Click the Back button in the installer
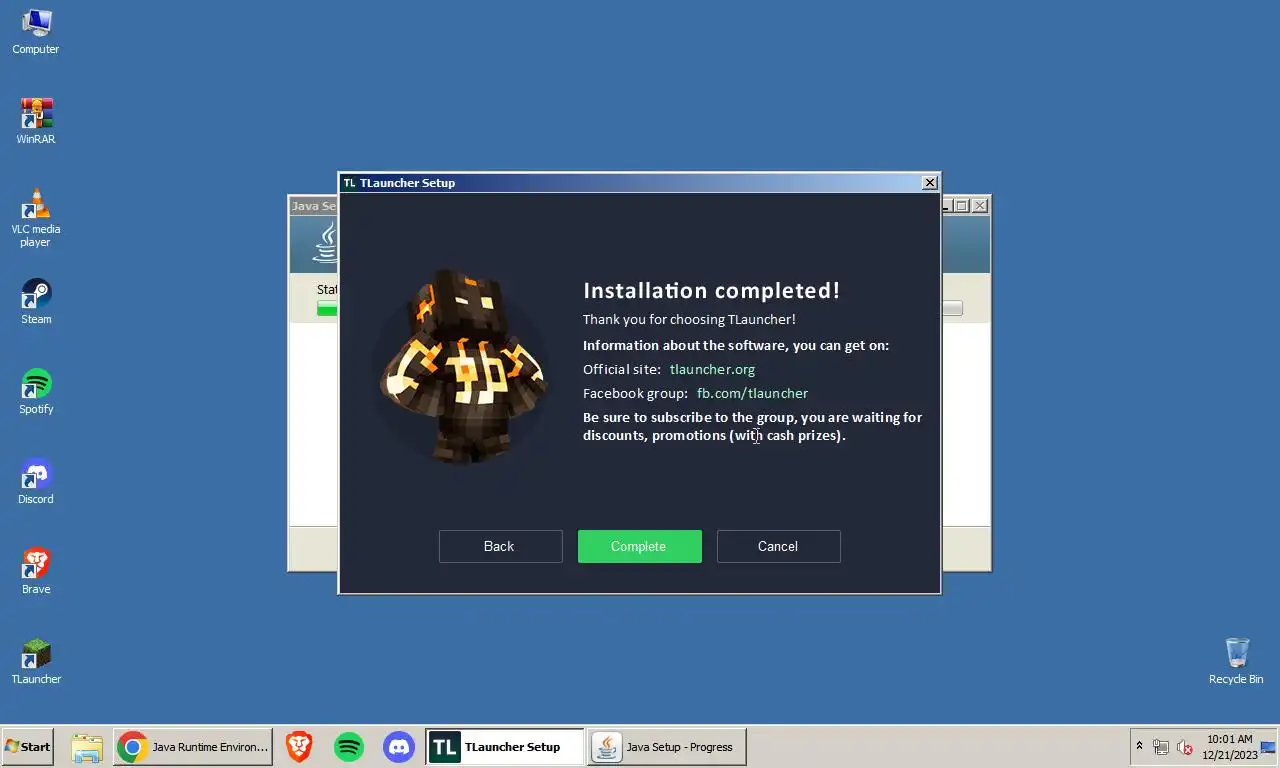Image resolution: width=1280 pixels, height=768 pixels. coord(500,546)
